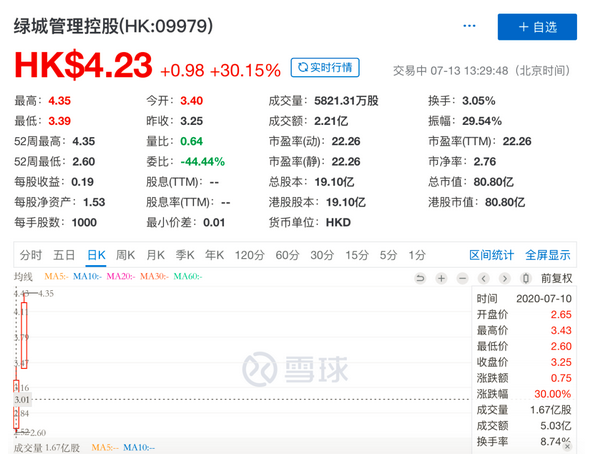Shift chart left with previous arrow
591x466 pixels.
[x=484, y=279]
